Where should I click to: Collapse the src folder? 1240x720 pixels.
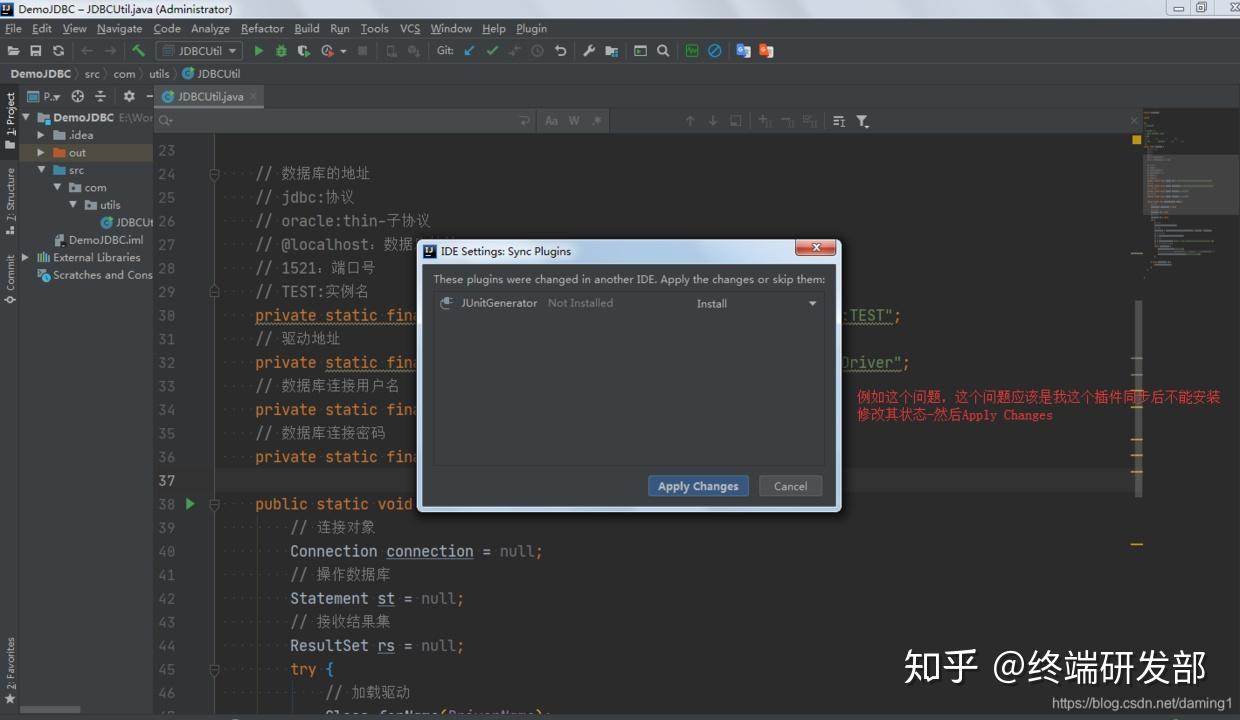pyautogui.click(x=41, y=170)
